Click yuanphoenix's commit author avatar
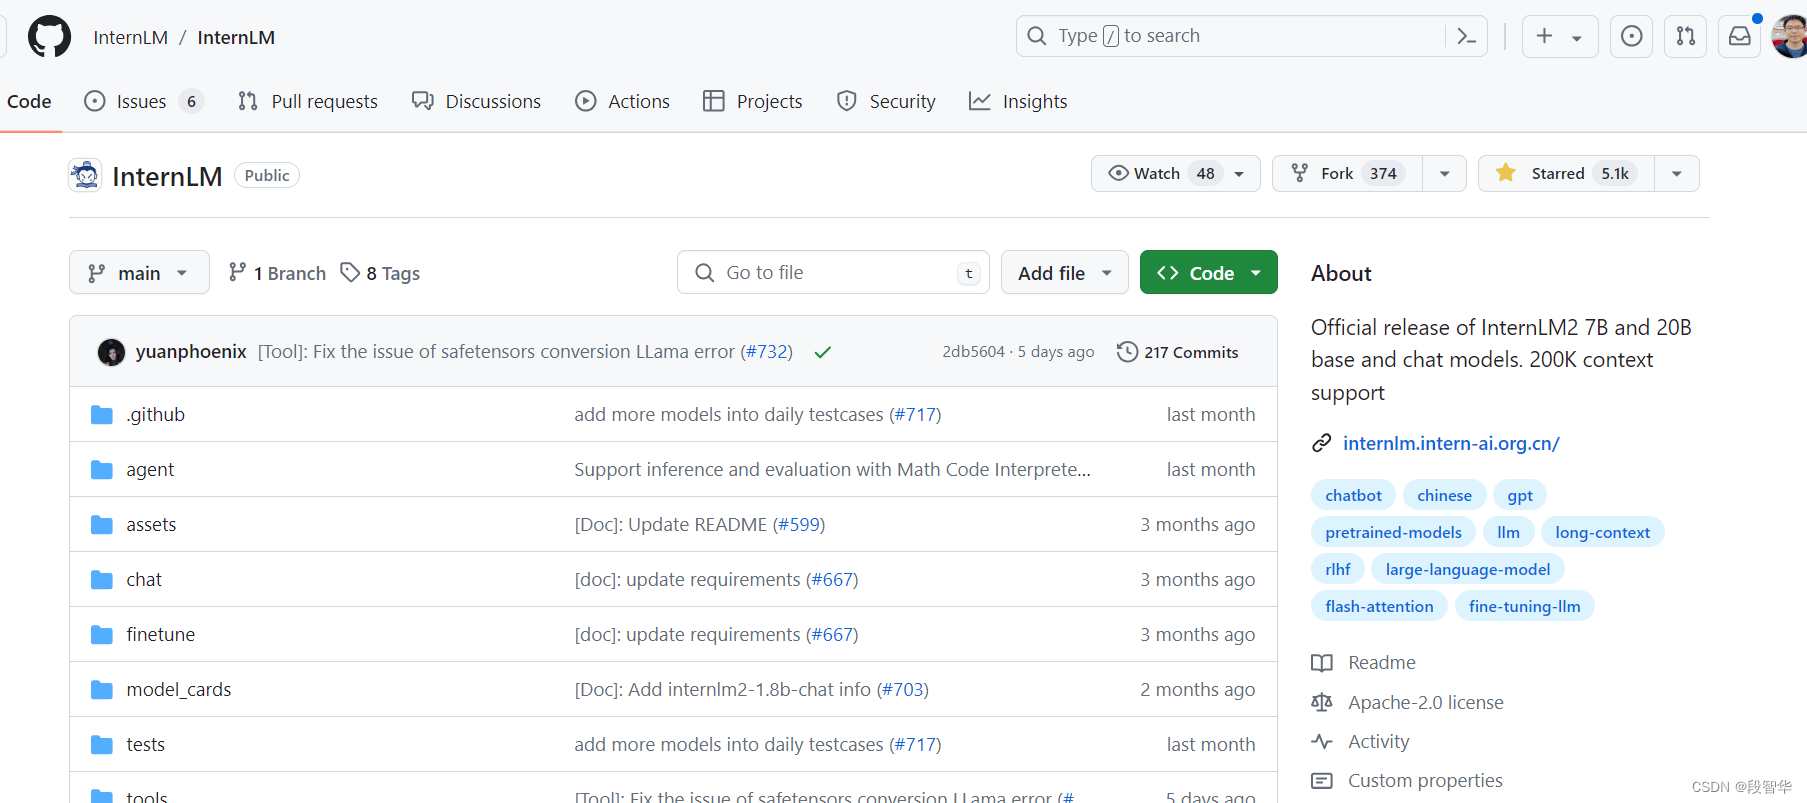The height and width of the screenshot is (803, 1807). [111, 352]
